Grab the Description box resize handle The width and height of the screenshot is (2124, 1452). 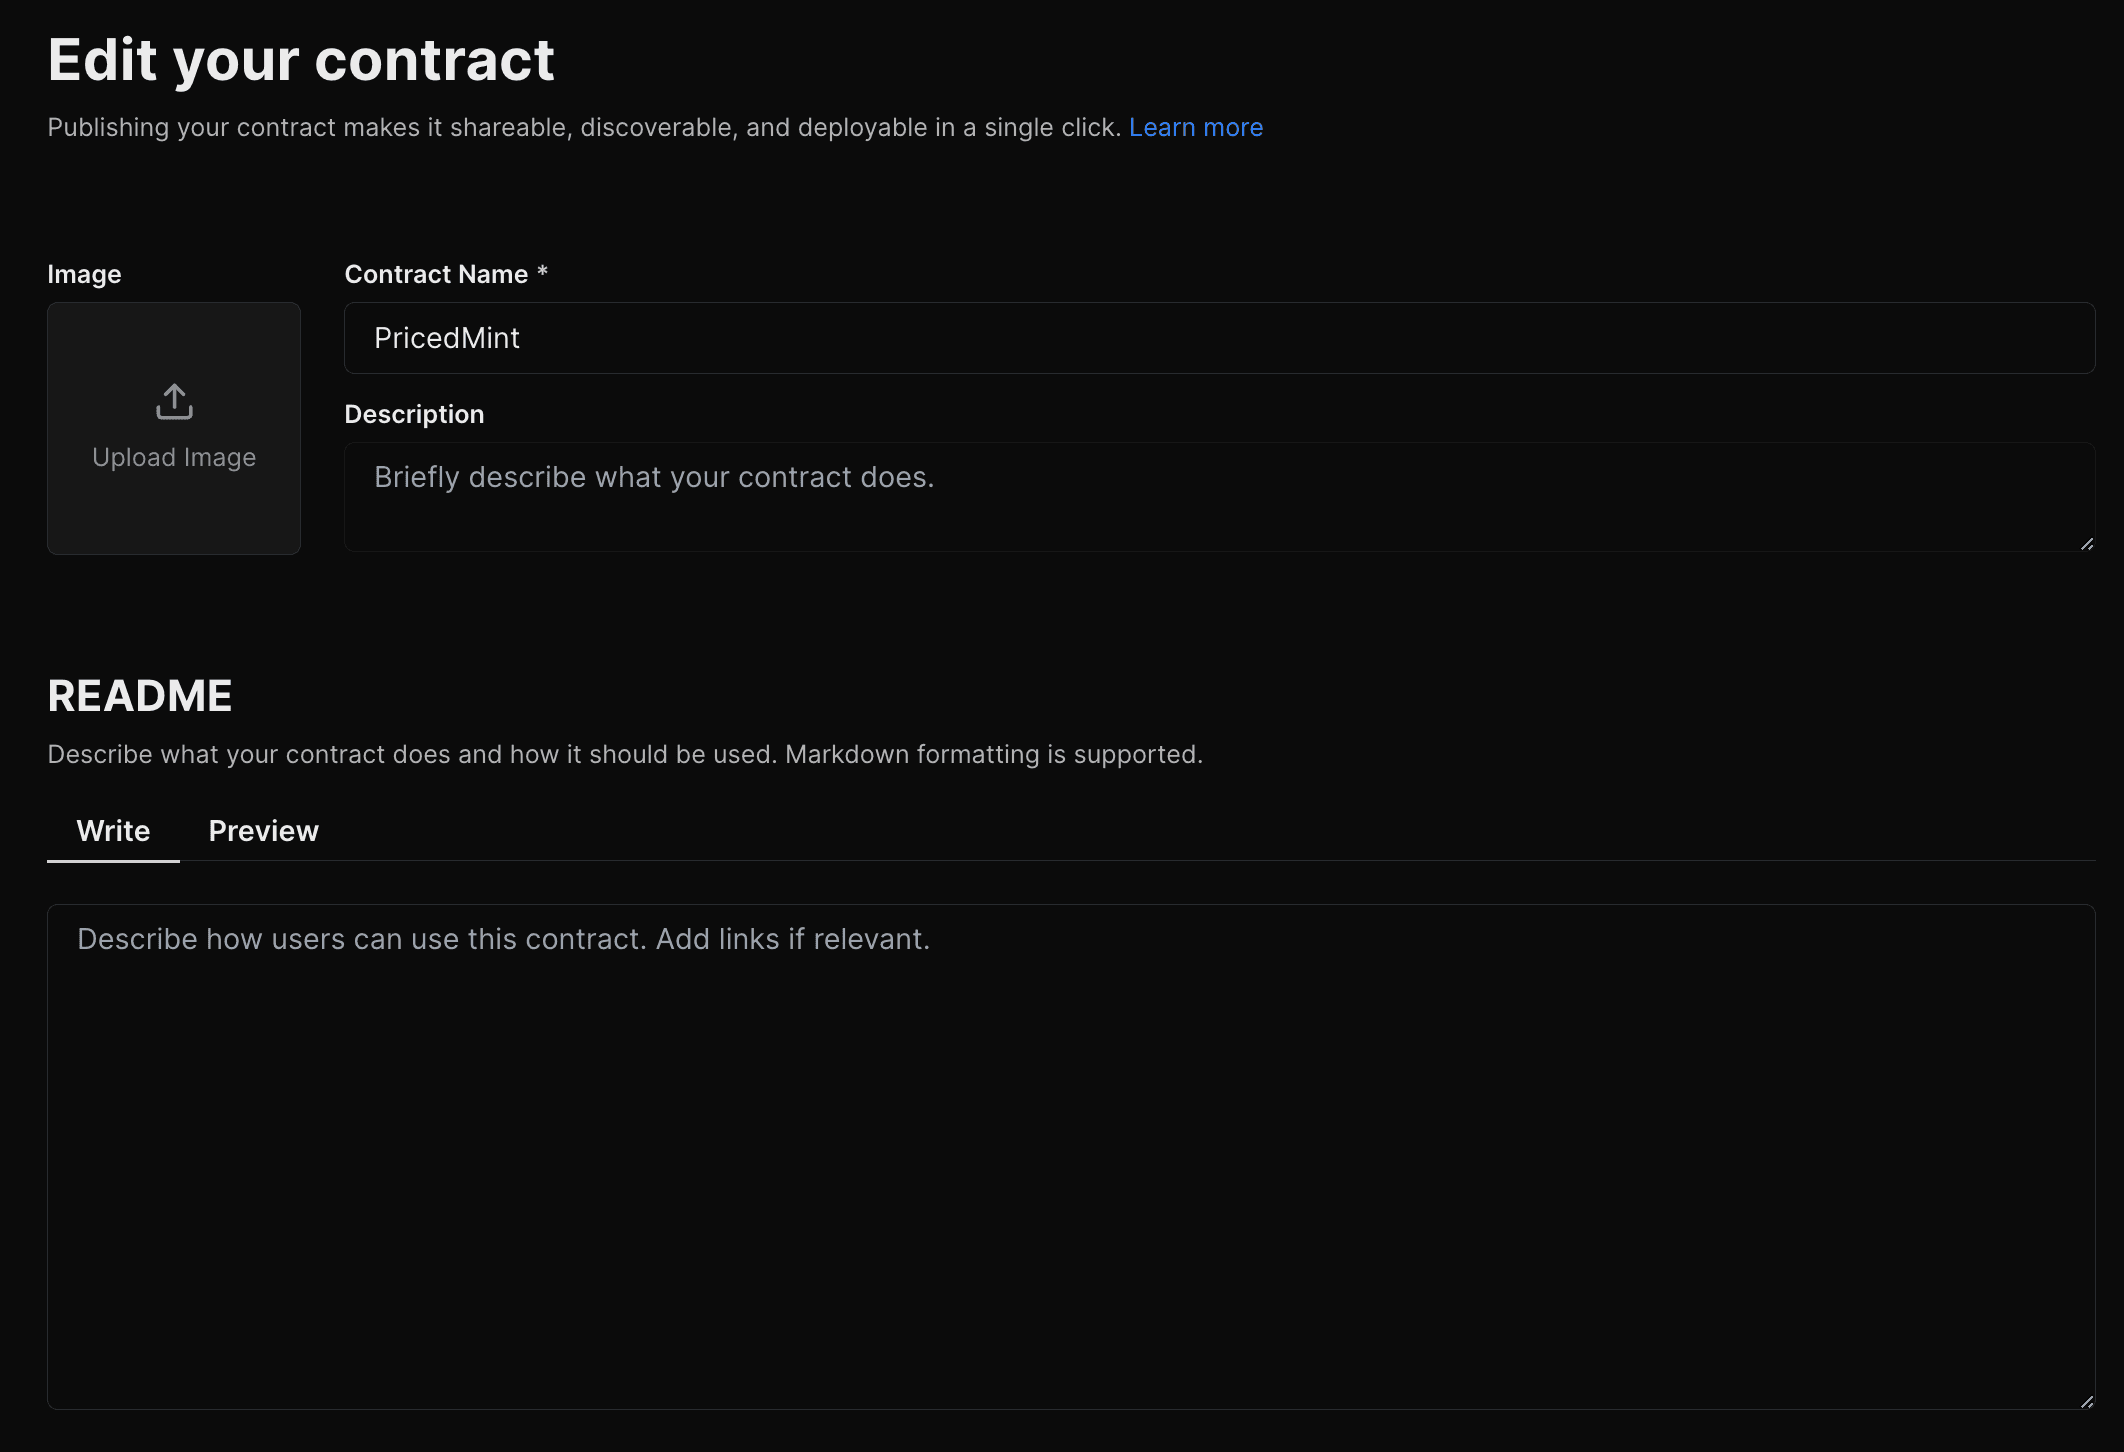[x=2086, y=544]
